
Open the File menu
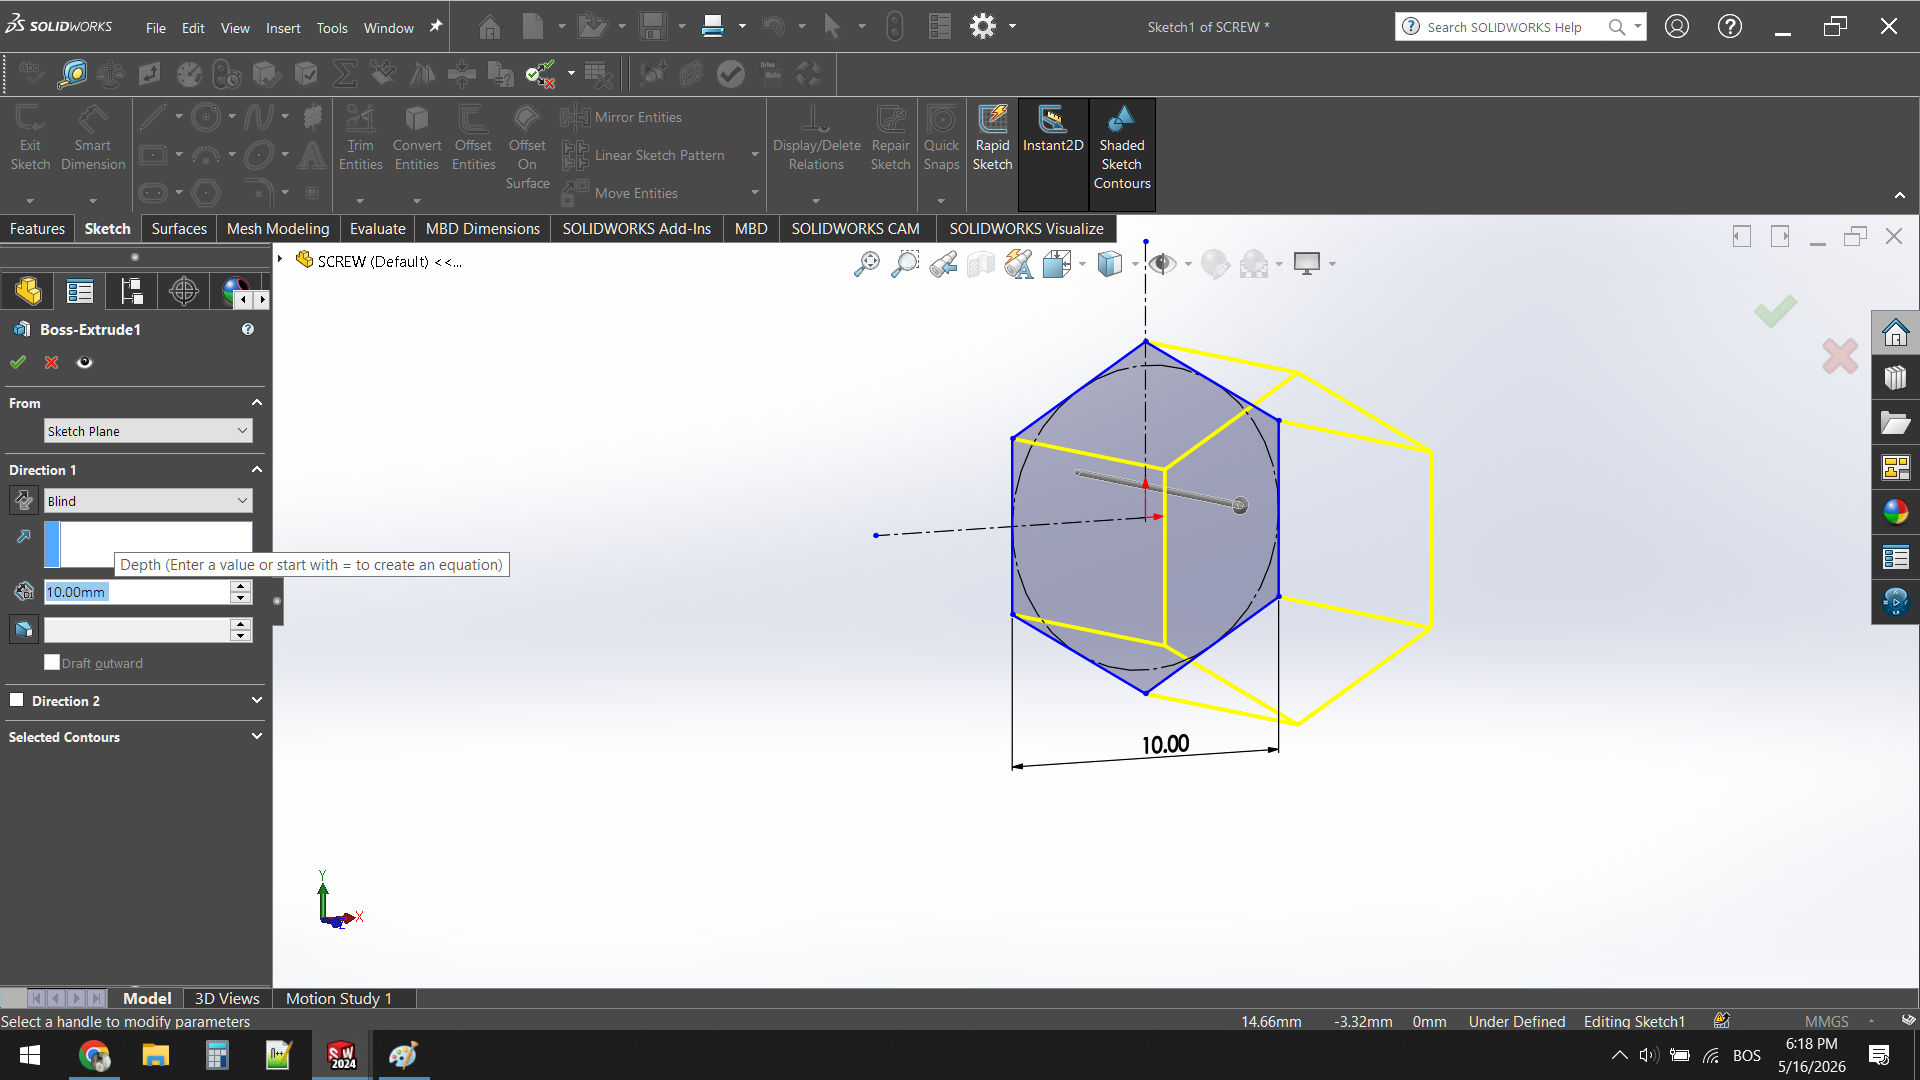pos(156,28)
